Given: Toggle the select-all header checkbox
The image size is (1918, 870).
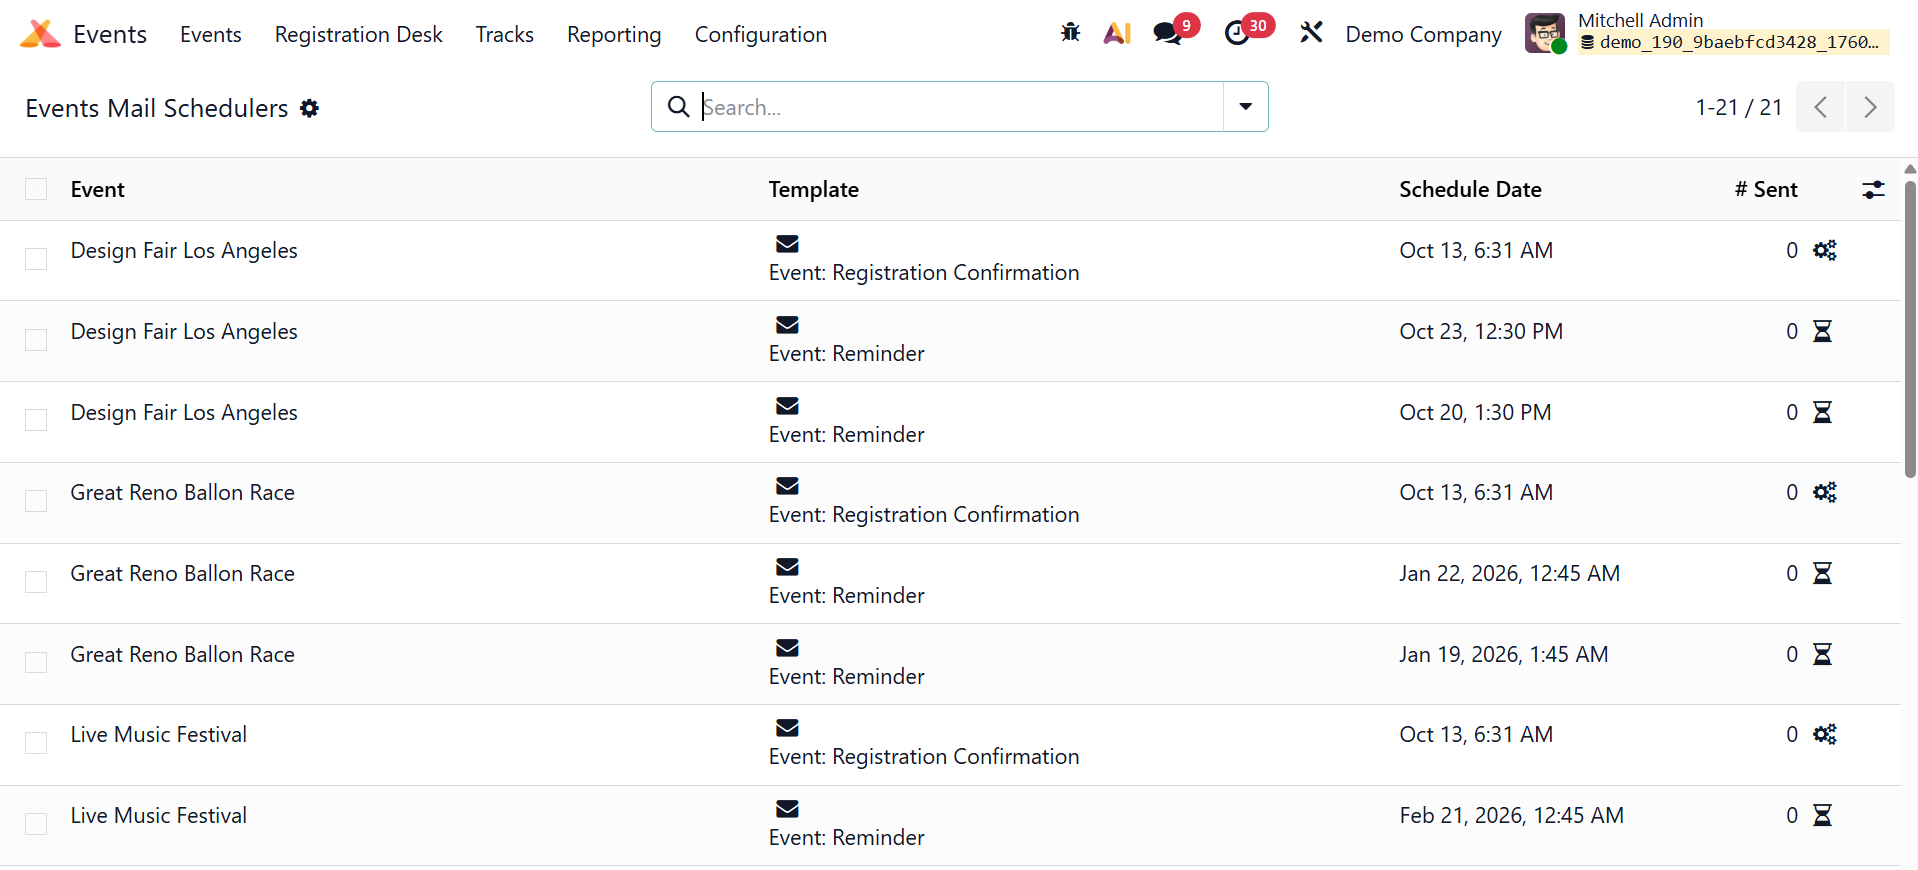Looking at the screenshot, I should pos(36,189).
